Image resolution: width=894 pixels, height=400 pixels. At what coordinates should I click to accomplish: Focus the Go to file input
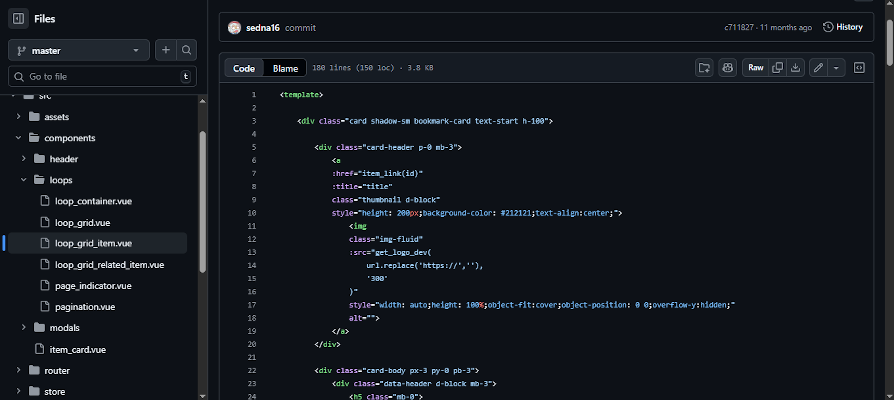click(103, 76)
